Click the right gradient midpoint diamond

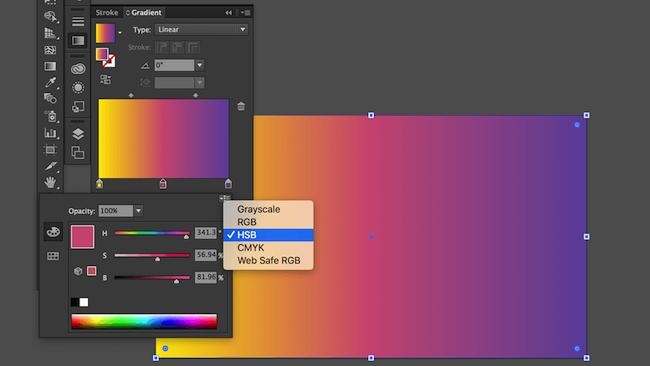point(196,95)
